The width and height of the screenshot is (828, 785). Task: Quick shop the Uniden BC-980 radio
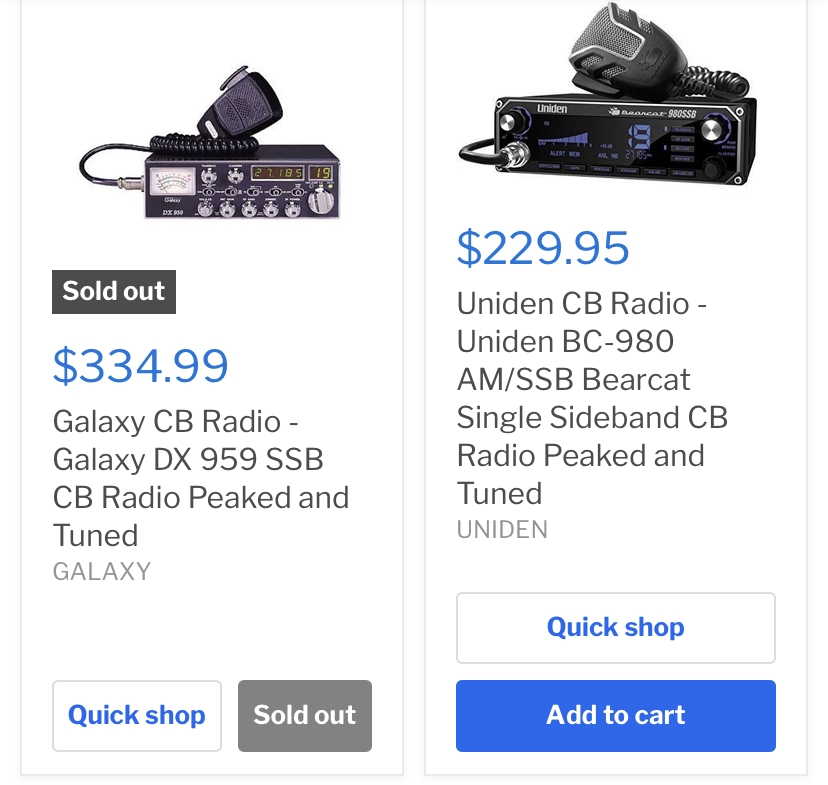click(616, 628)
